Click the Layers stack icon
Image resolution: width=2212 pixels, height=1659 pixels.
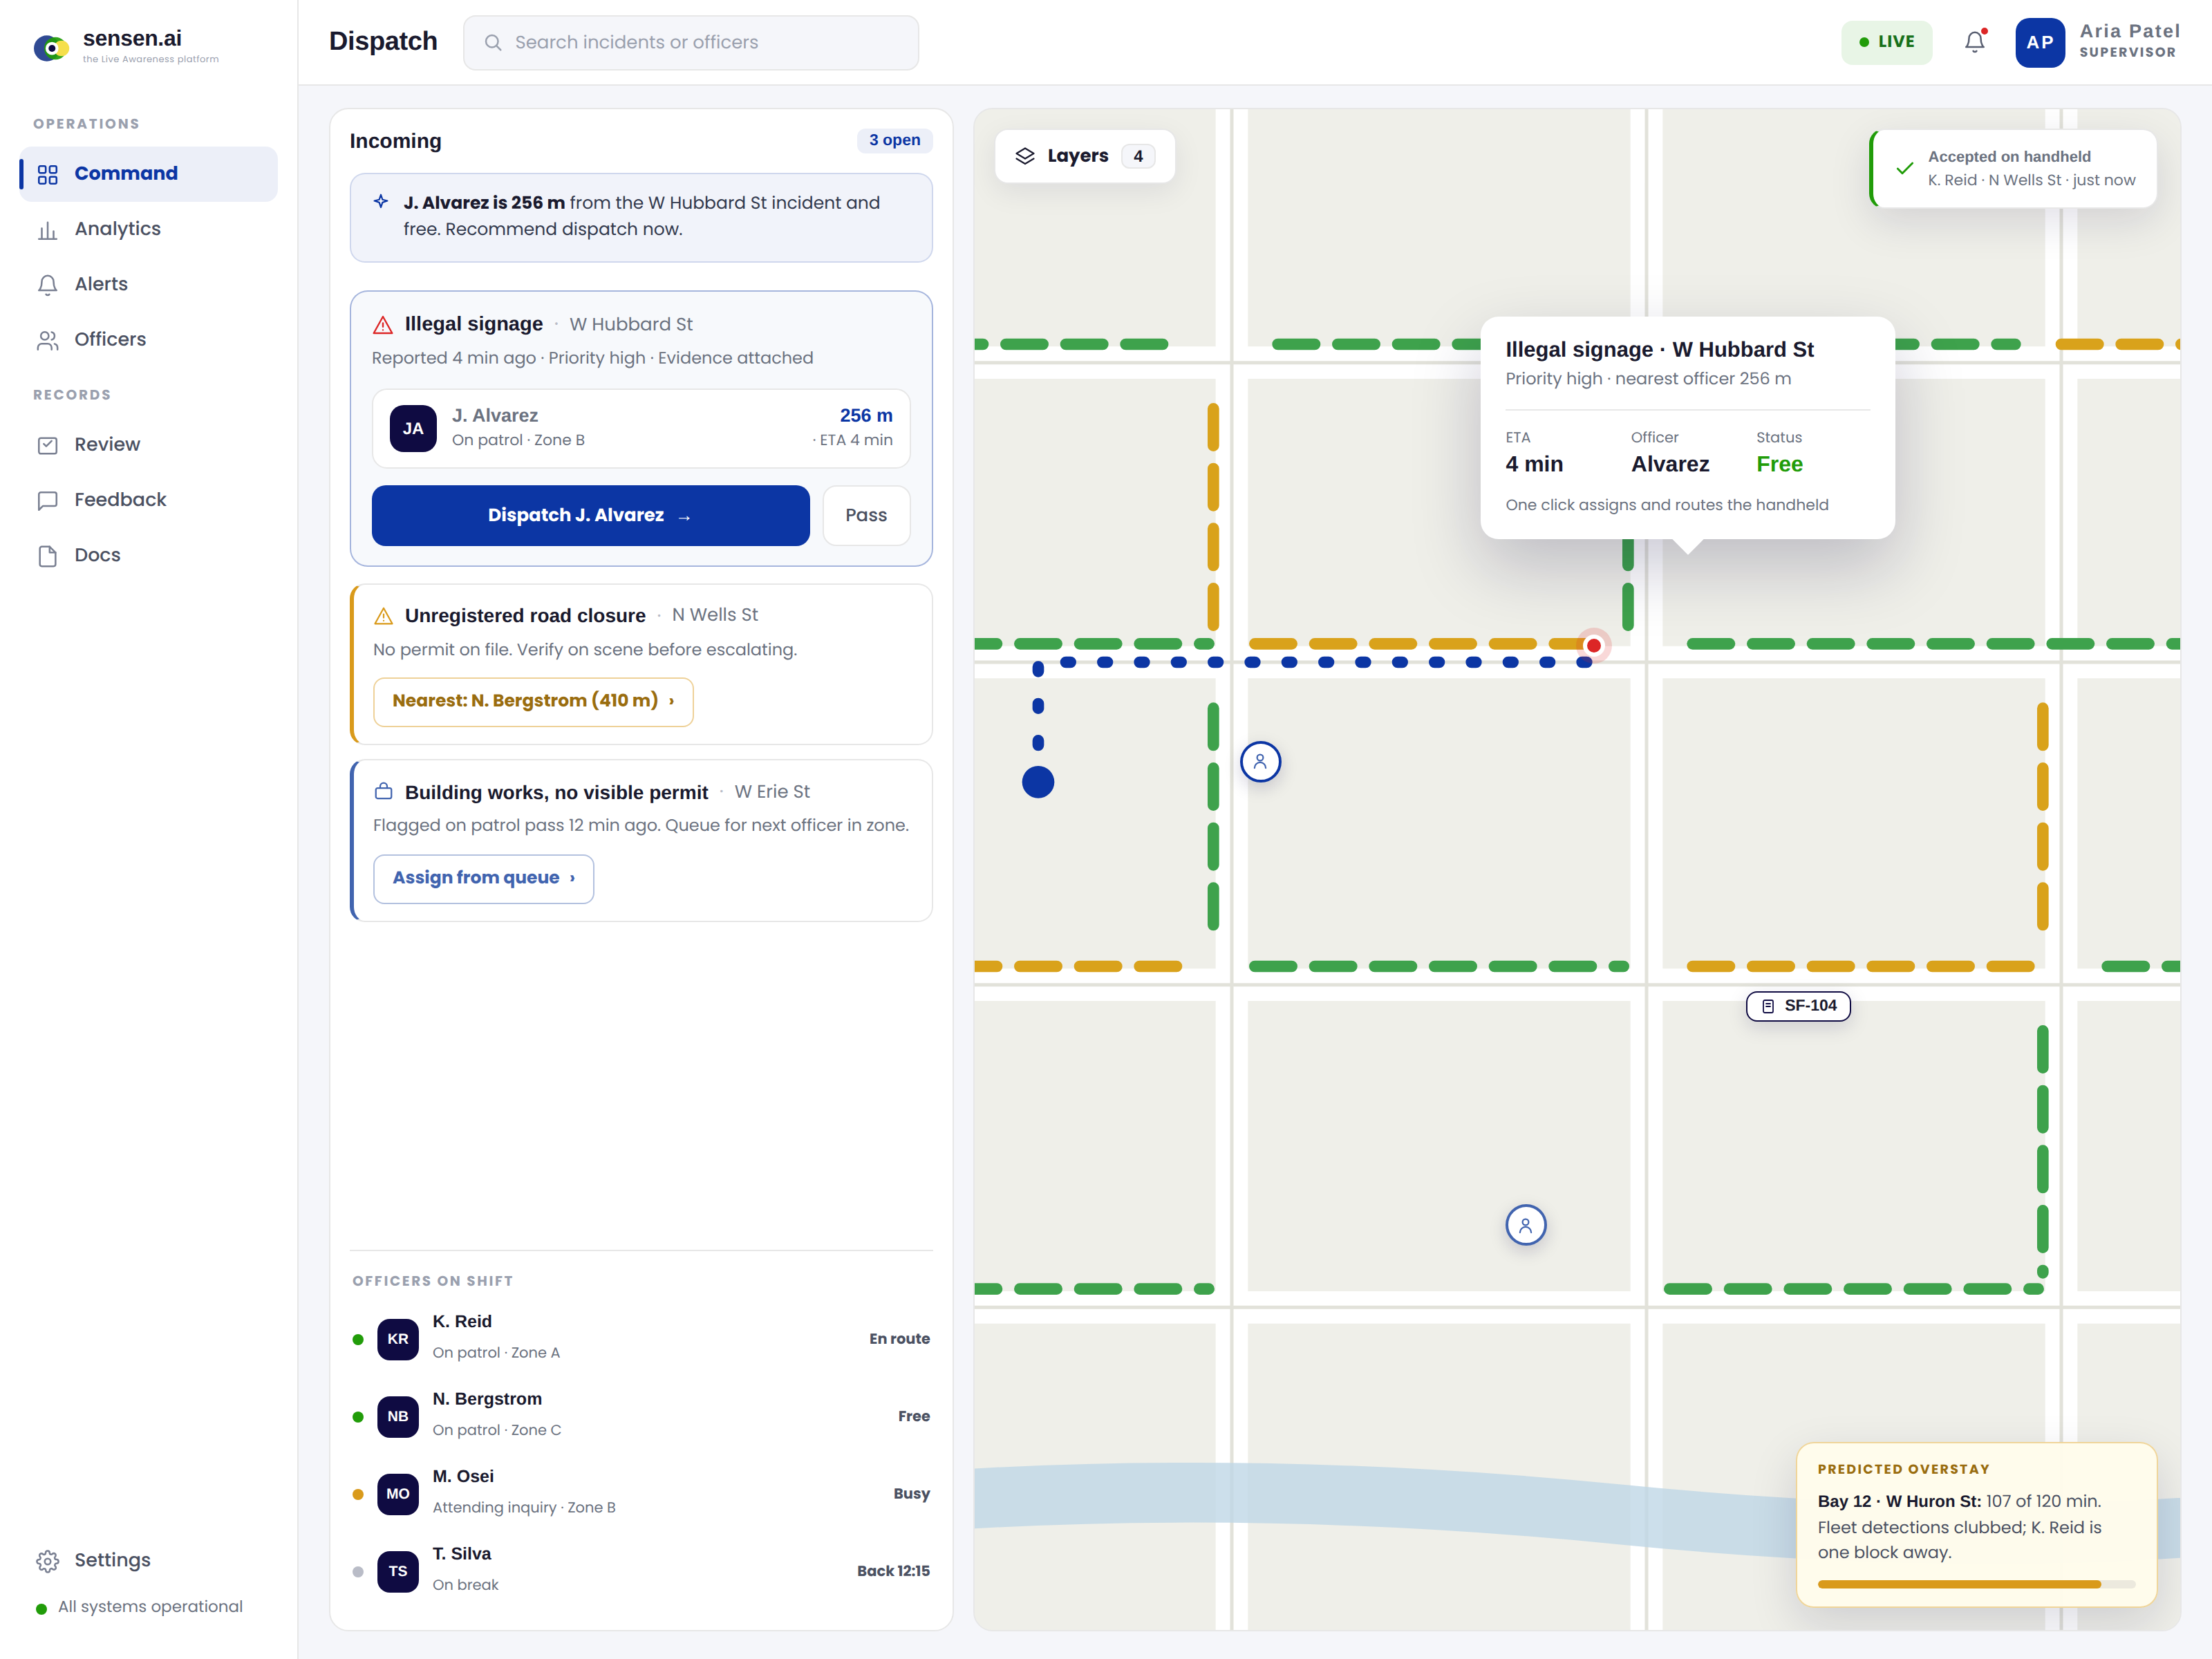click(x=1025, y=156)
